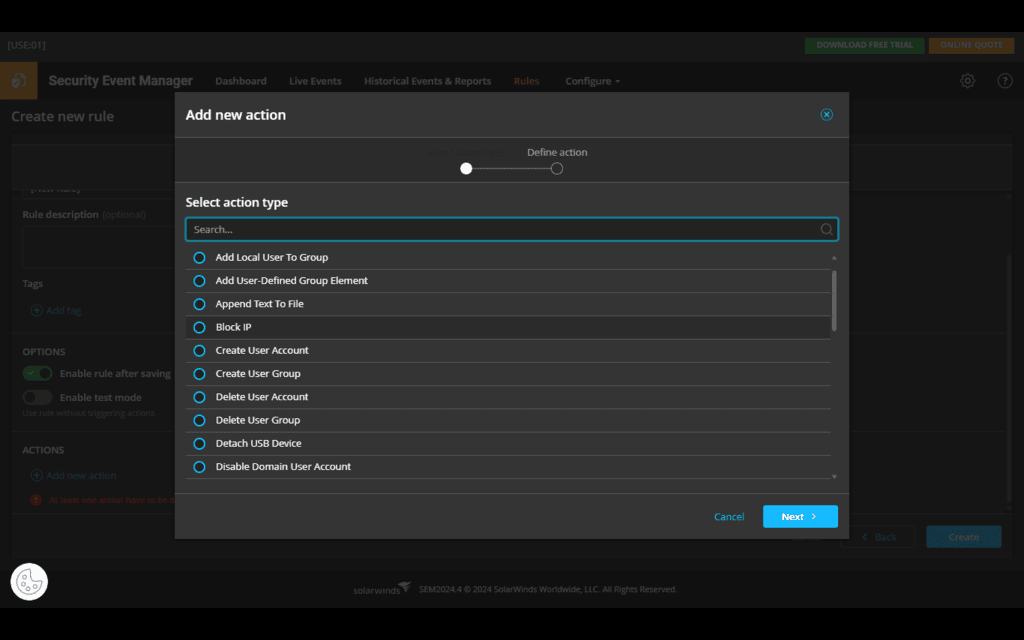This screenshot has height=640, width=1024.
Task: Click the Next button to proceed
Action: point(800,516)
